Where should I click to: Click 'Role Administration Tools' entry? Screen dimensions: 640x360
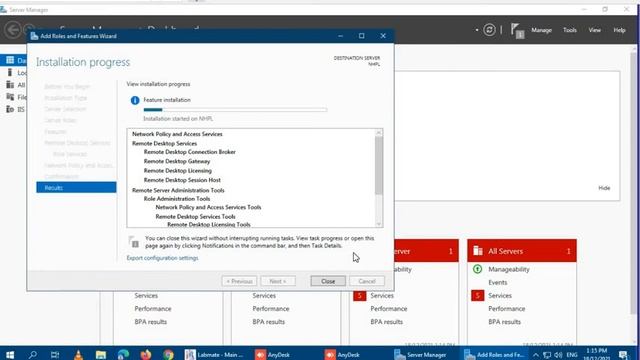(177, 199)
